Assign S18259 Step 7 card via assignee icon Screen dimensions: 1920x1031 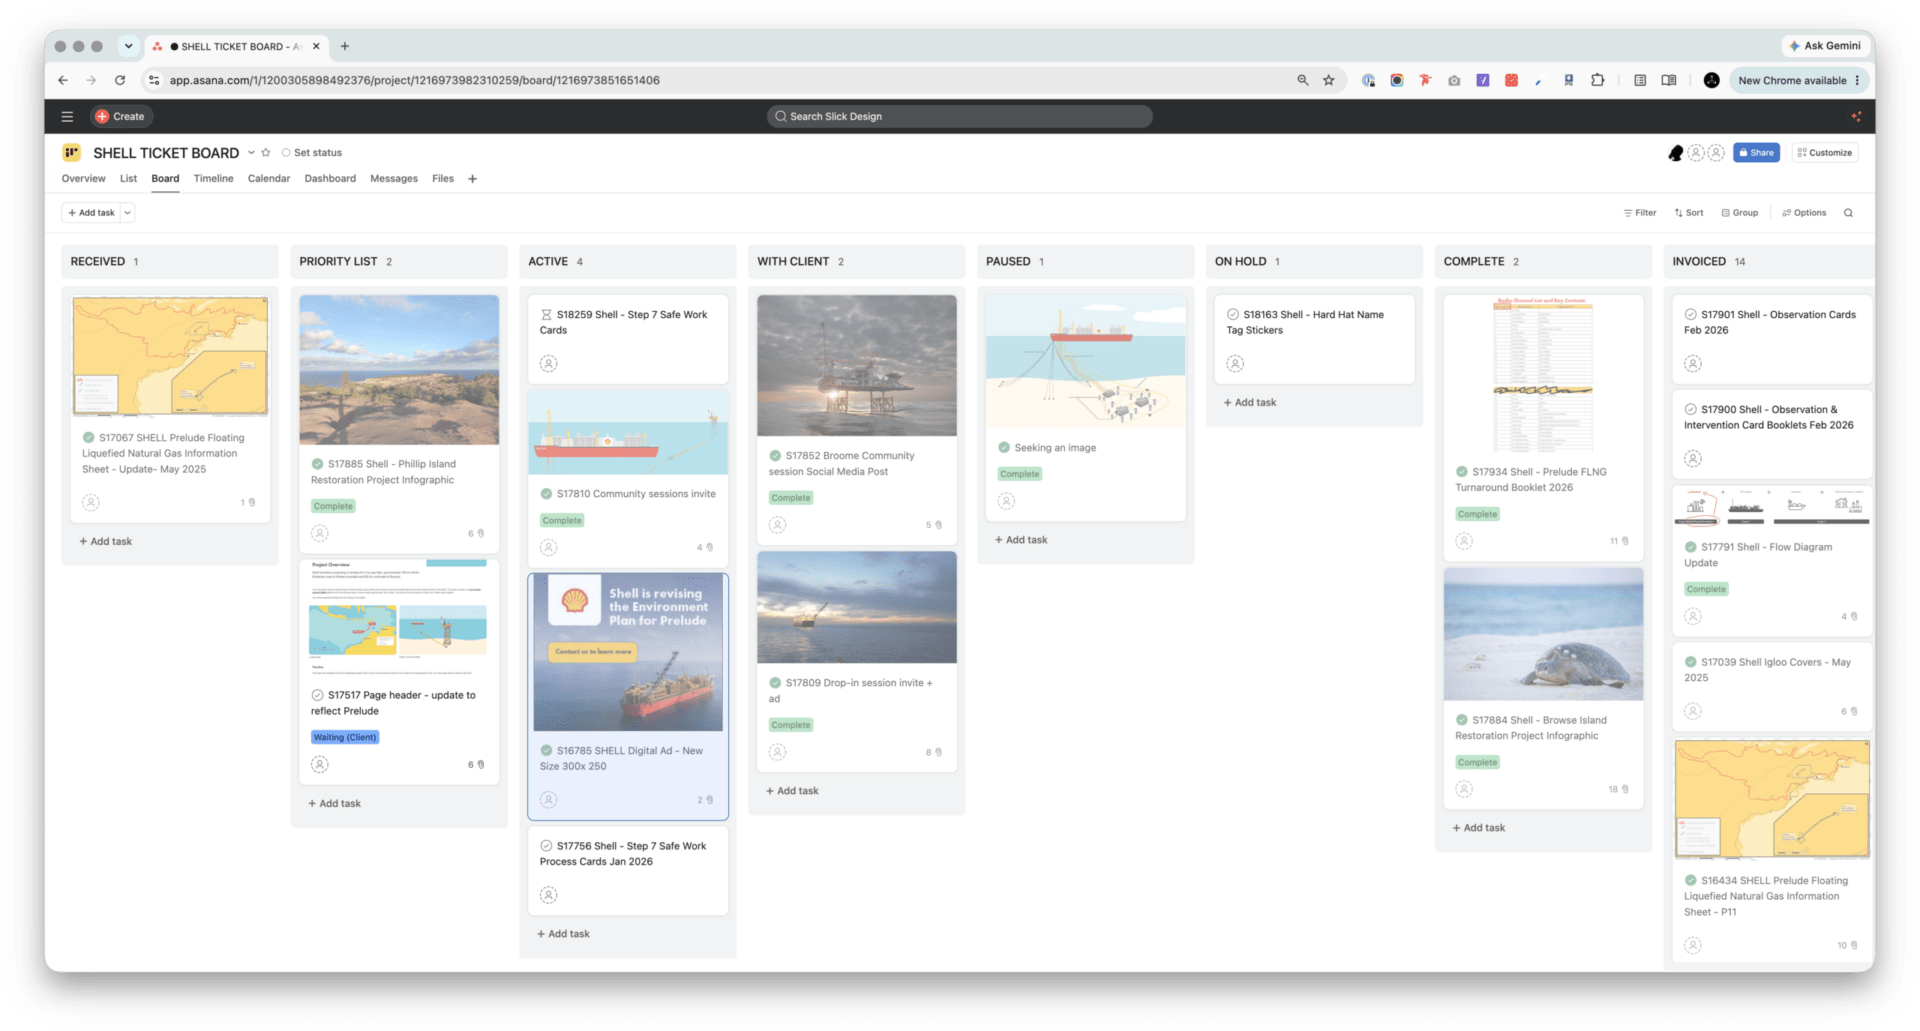549,364
